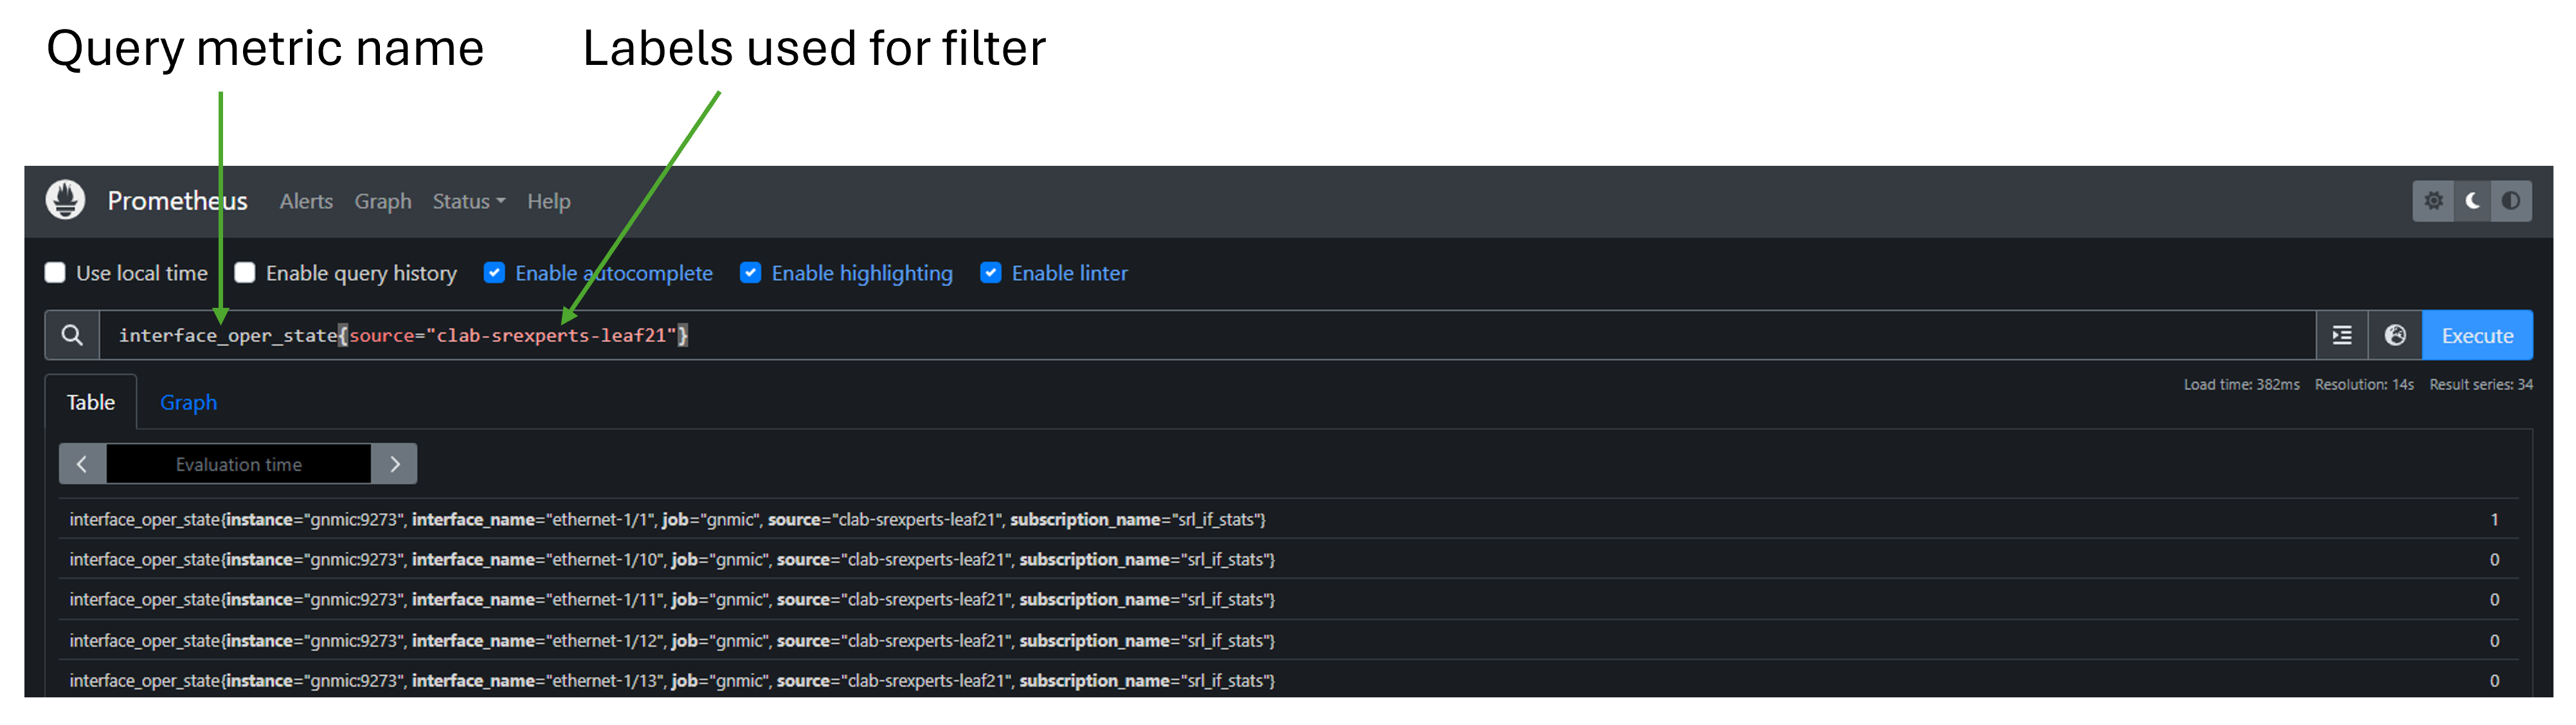Open the metrics explorer globe icon

(x=2395, y=335)
